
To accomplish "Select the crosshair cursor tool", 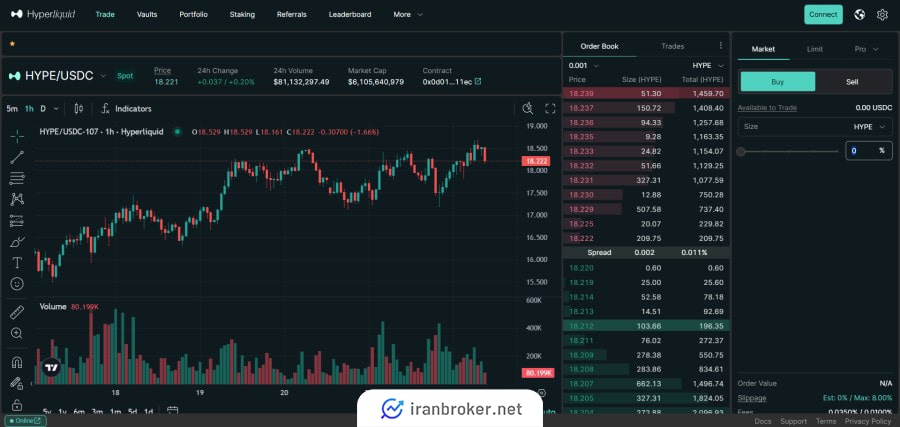I will point(17,136).
